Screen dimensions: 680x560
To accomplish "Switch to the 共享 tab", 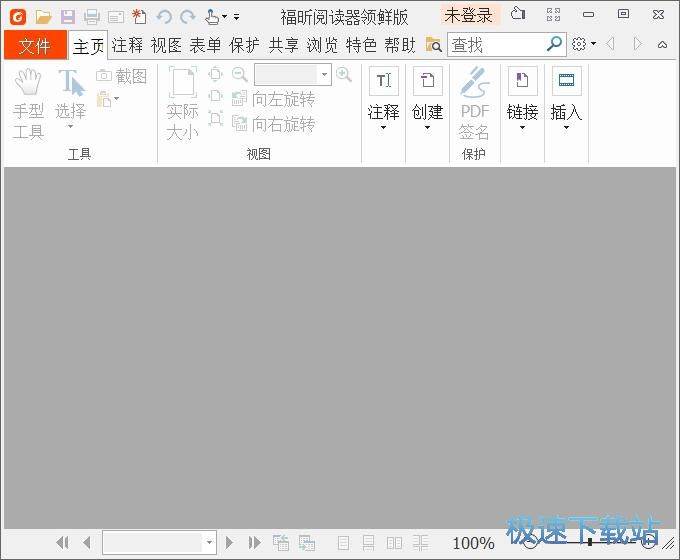I will (x=284, y=45).
